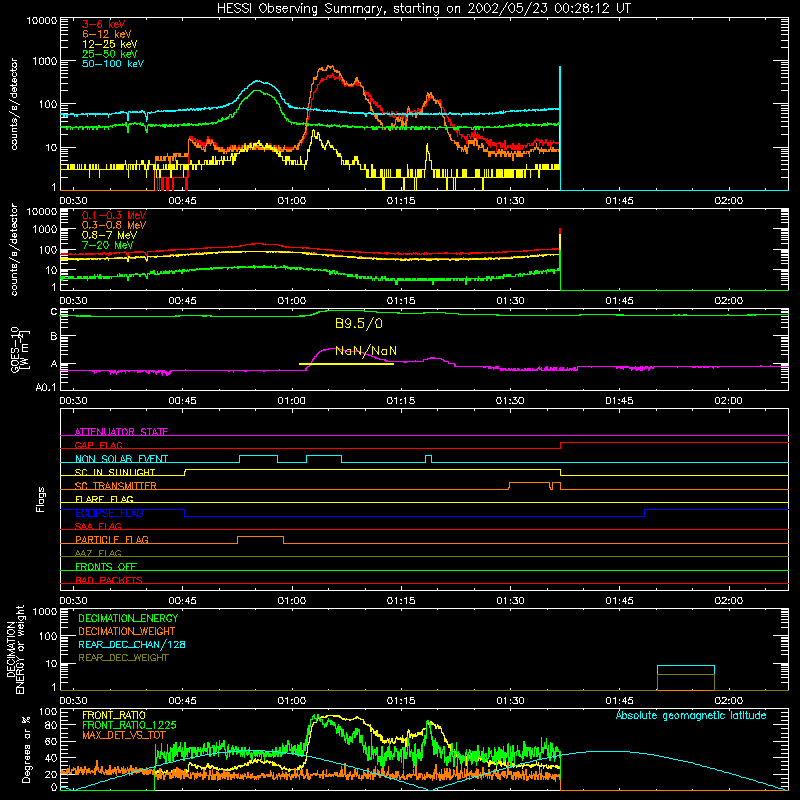Viewport: 800px width, 800px height.
Task: Click the FRONT_RATIO_1225 legend label
Action: coord(129,725)
